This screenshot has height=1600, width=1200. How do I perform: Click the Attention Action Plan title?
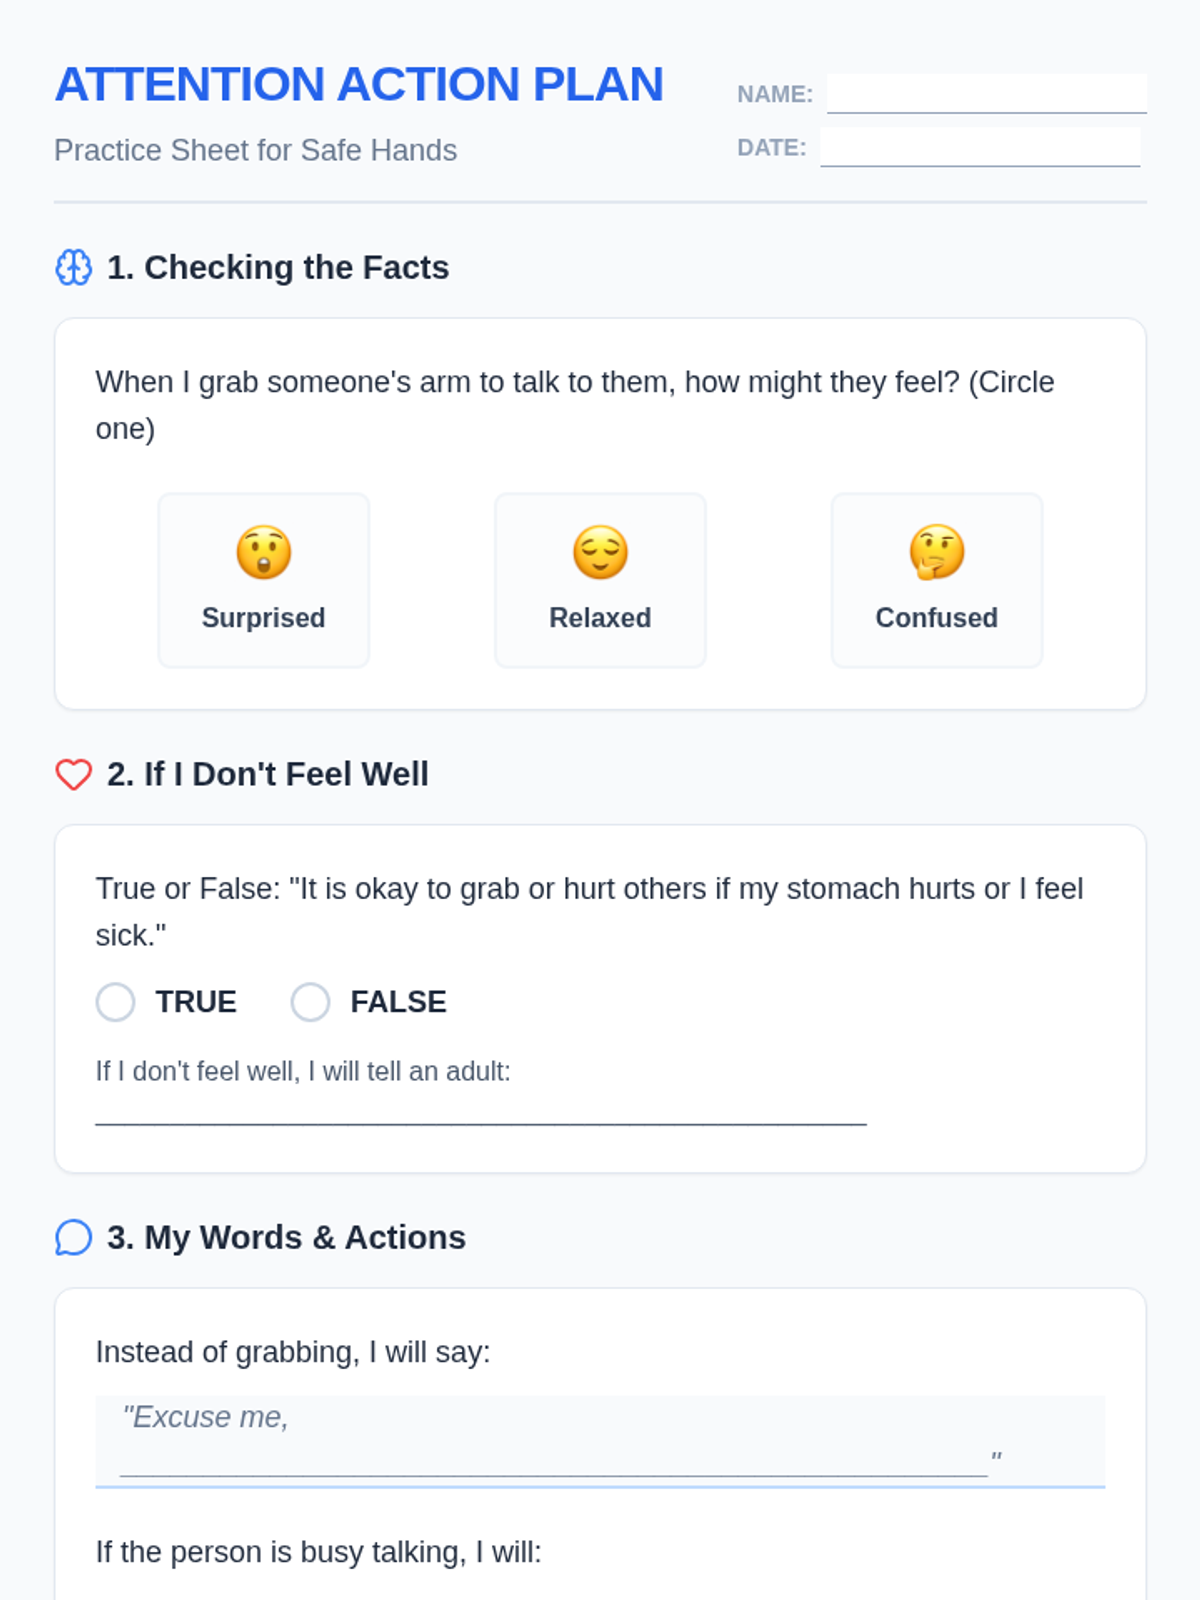tap(359, 84)
